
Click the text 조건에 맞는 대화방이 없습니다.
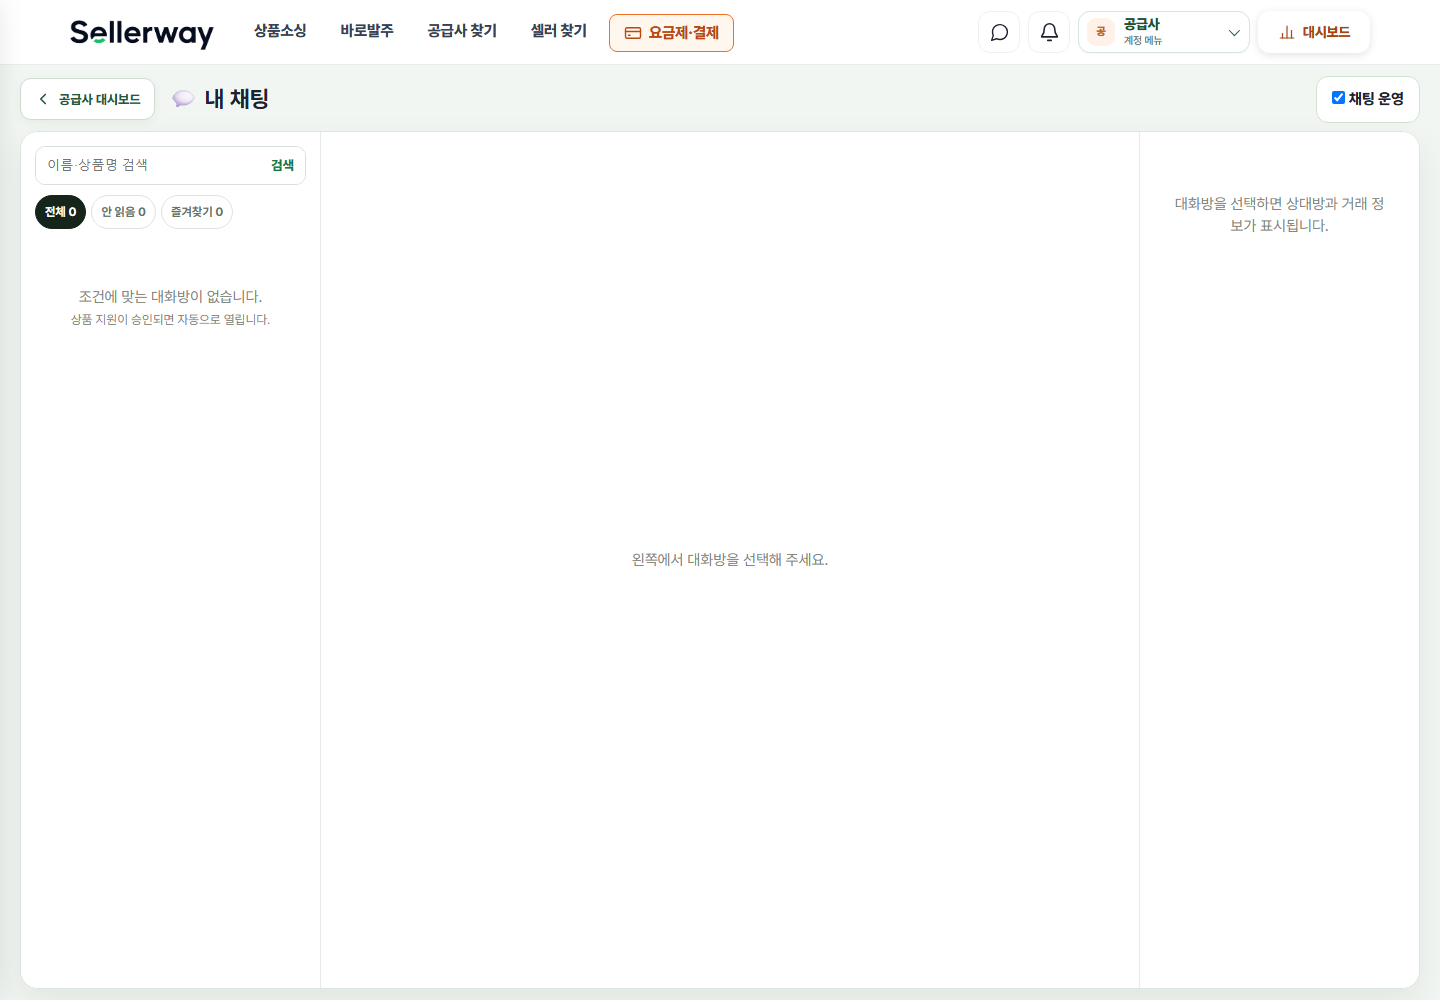tap(171, 297)
